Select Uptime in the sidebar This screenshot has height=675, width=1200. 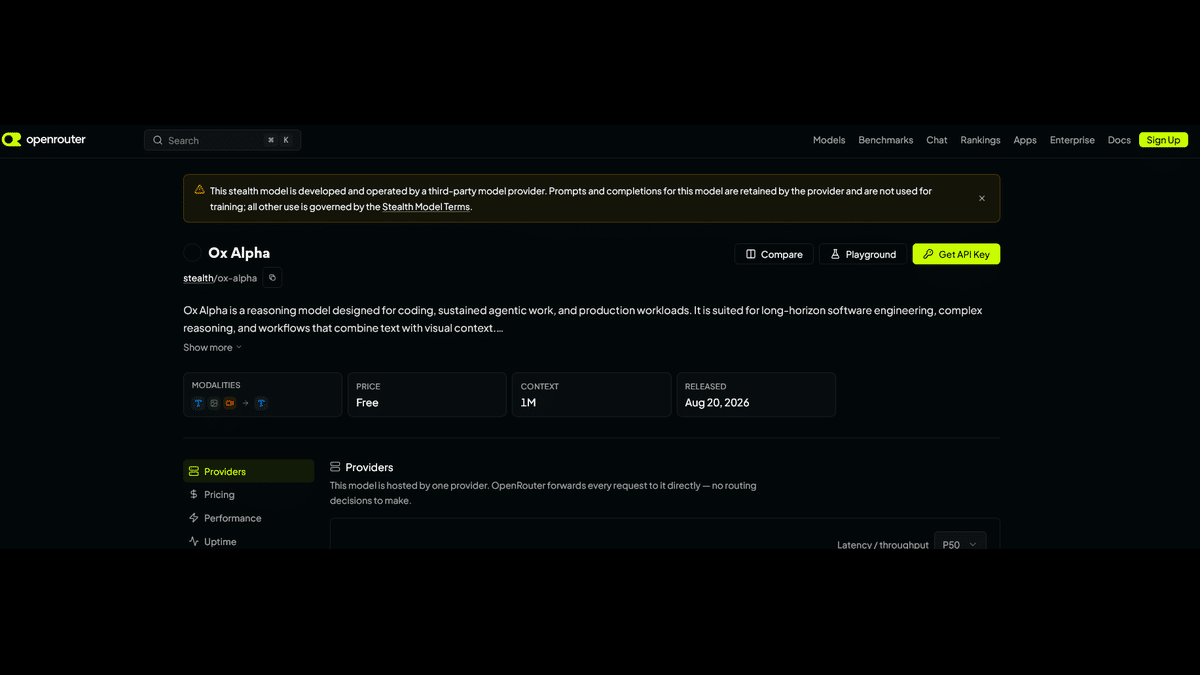248,541
